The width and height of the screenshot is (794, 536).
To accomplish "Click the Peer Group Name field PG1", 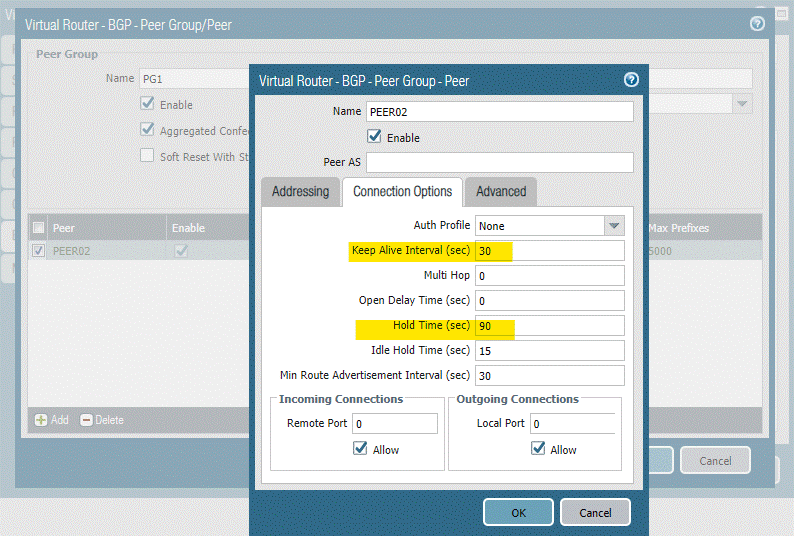I will pos(194,79).
